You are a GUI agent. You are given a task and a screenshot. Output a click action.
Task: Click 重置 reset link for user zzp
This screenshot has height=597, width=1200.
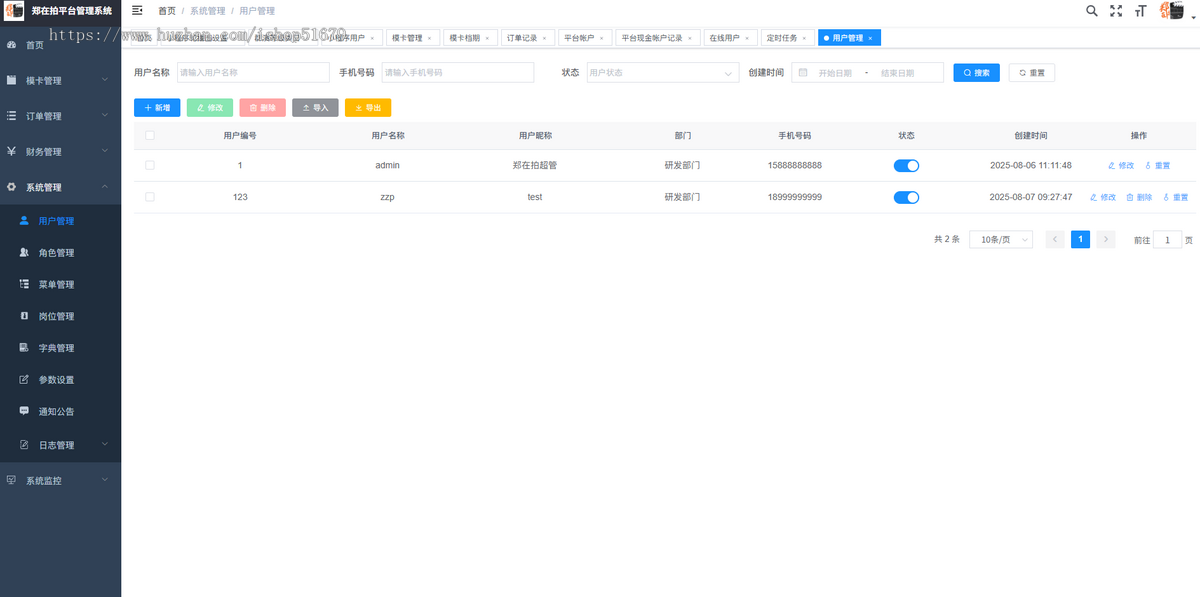(1177, 197)
